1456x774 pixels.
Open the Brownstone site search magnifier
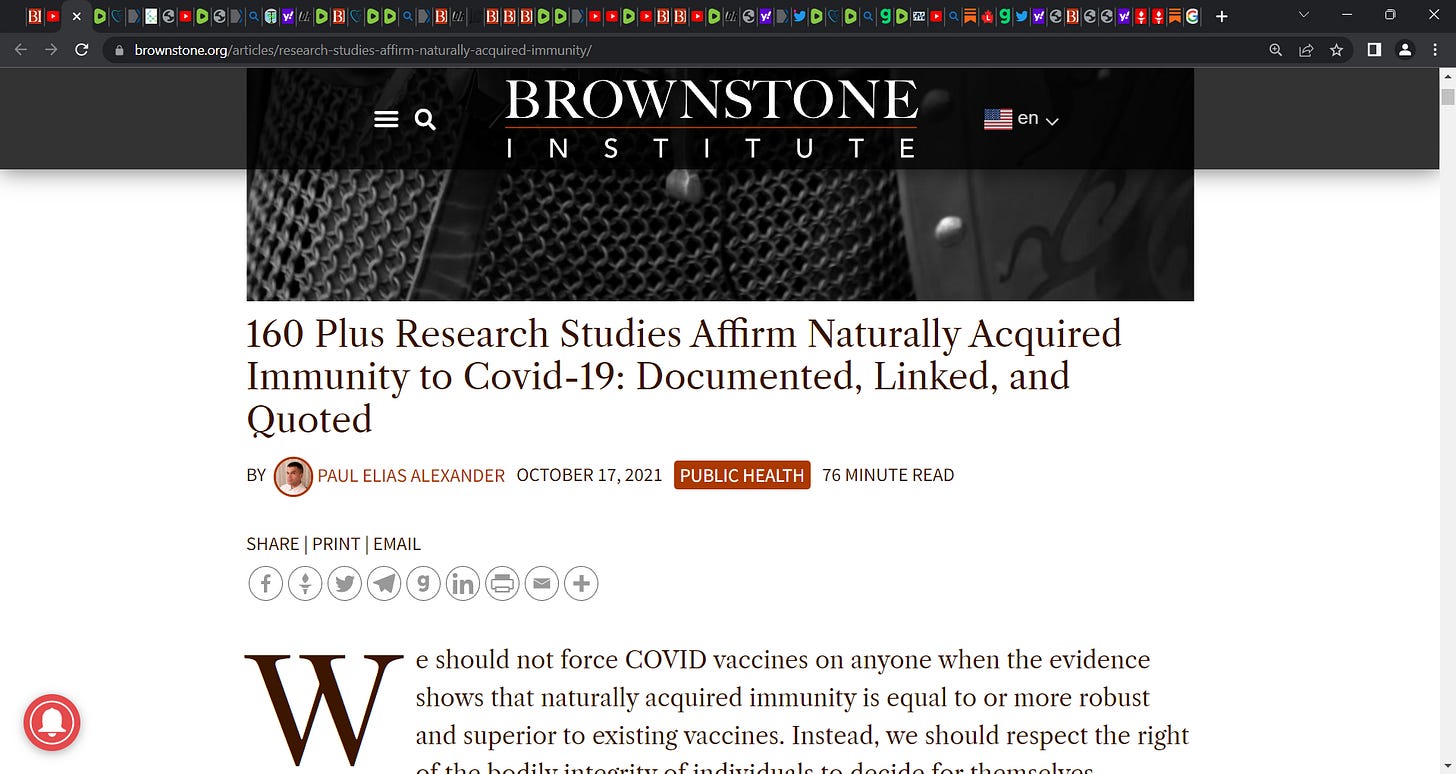[x=425, y=120]
